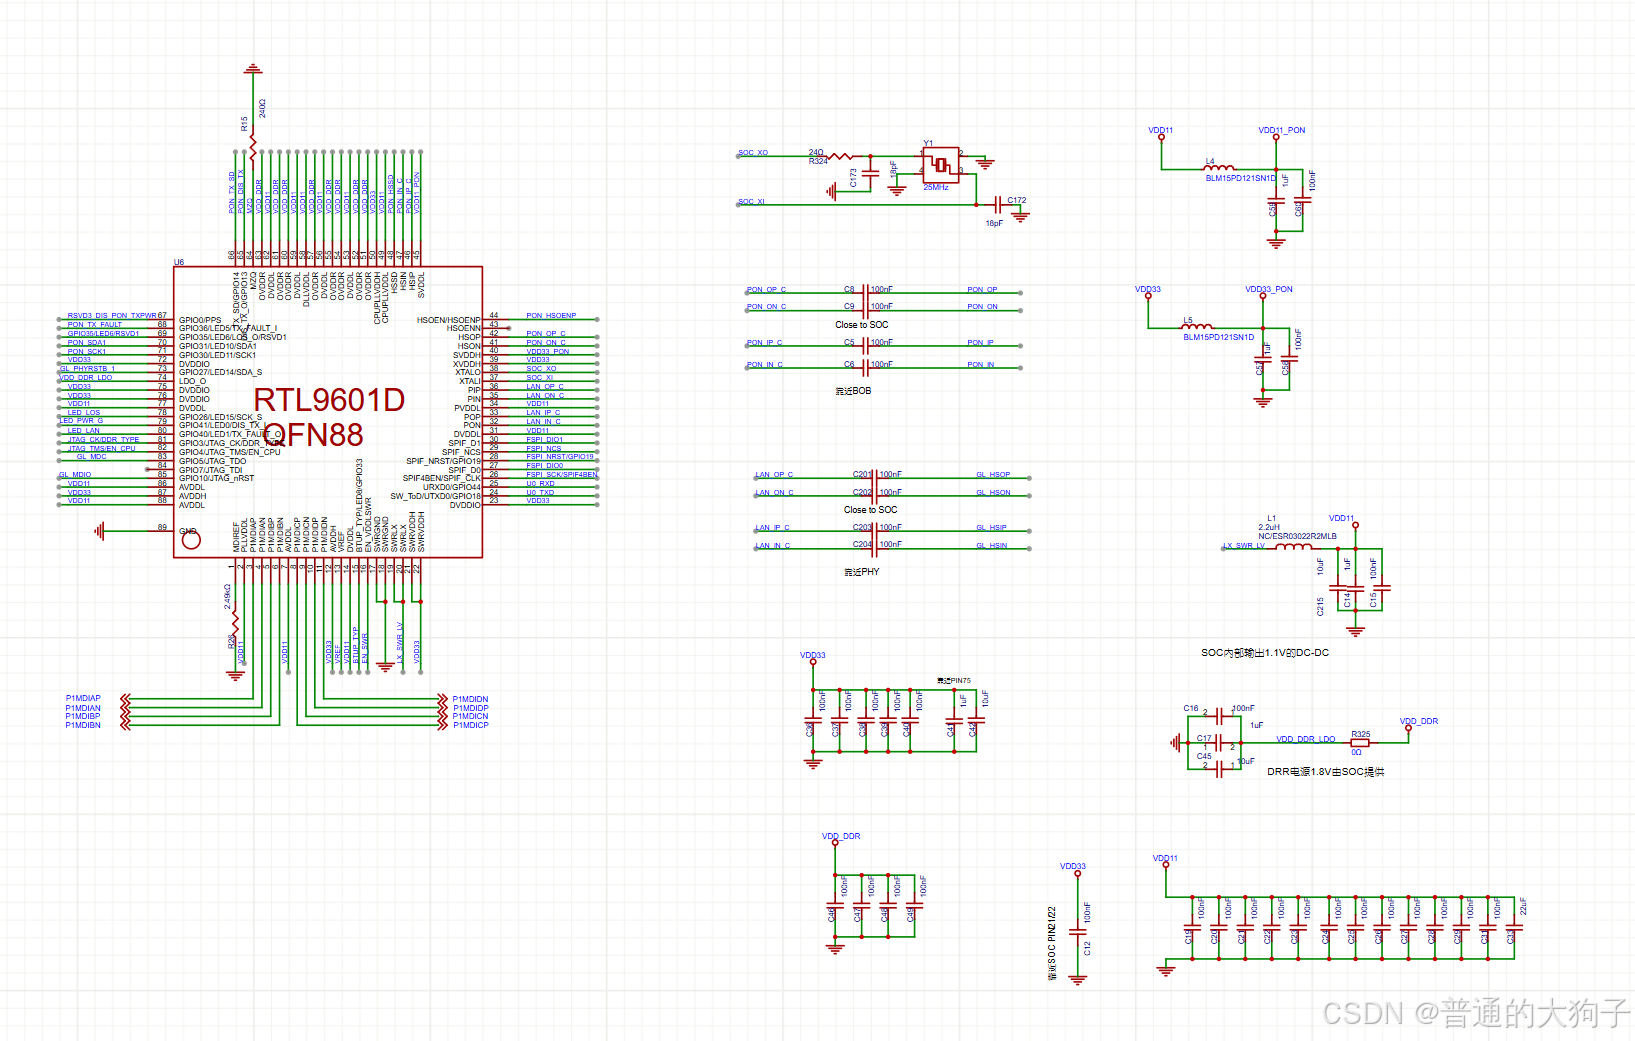
Task: Click the P1MDIAP port label
Action: [x=83, y=698]
